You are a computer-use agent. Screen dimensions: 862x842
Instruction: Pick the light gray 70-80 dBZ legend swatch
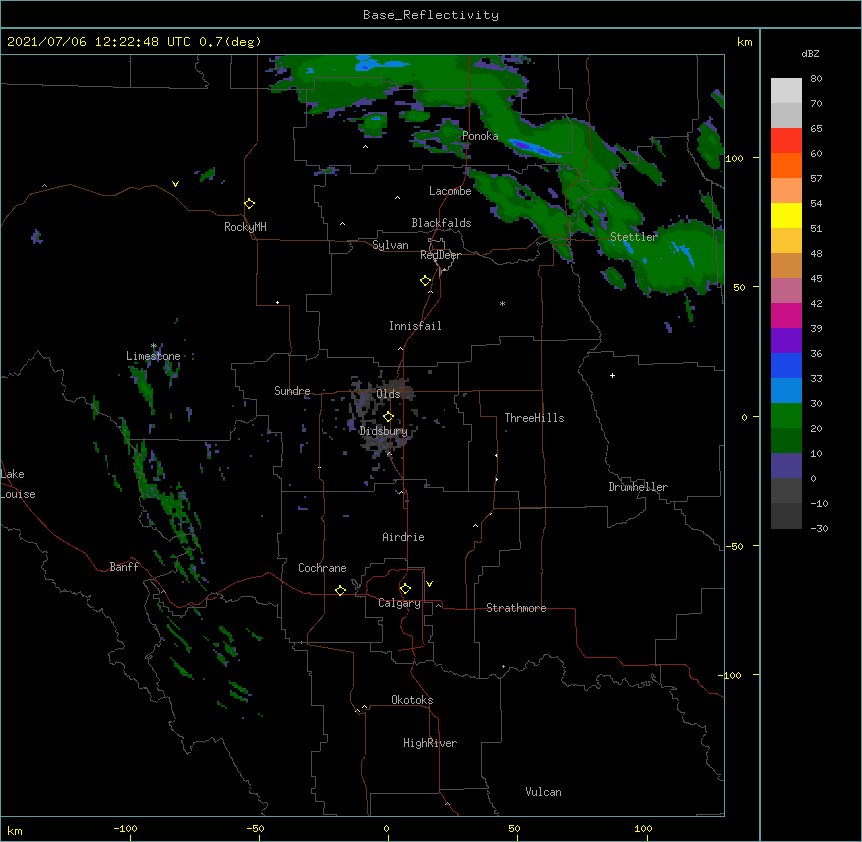click(x=786, y=91)
